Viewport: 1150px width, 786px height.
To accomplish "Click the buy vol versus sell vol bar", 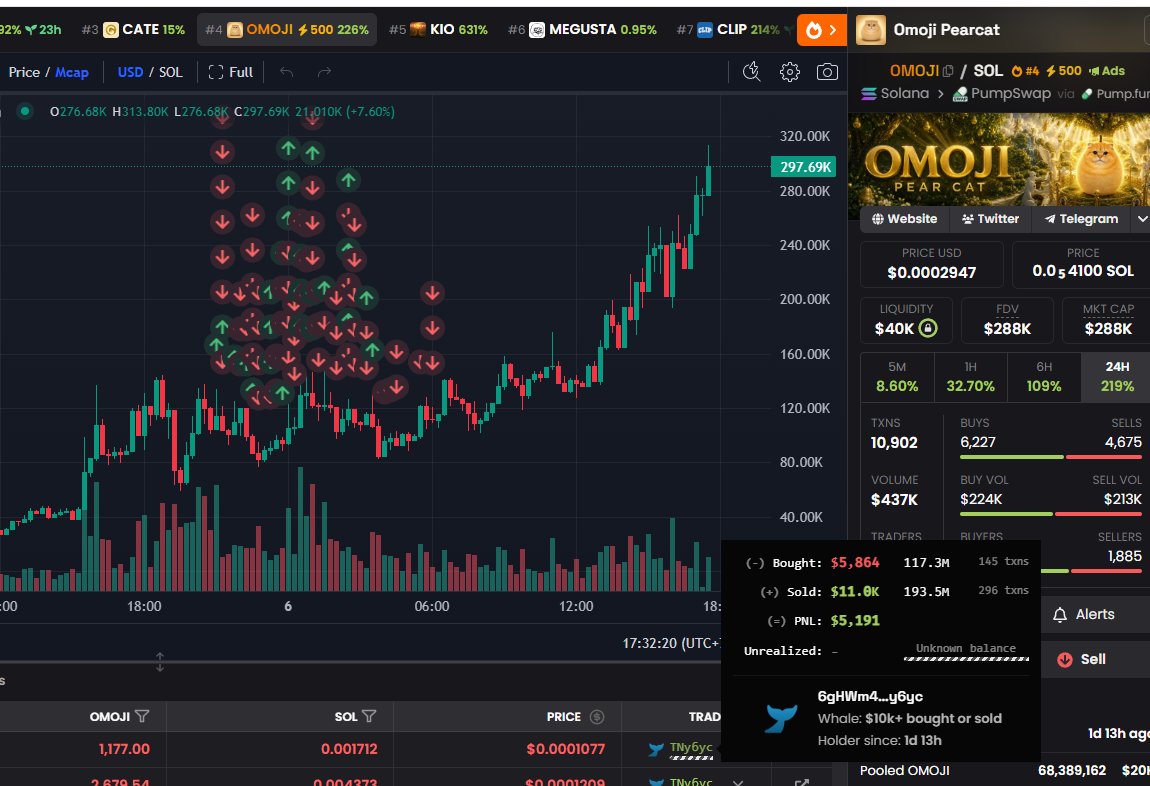I will [1050, 515].
